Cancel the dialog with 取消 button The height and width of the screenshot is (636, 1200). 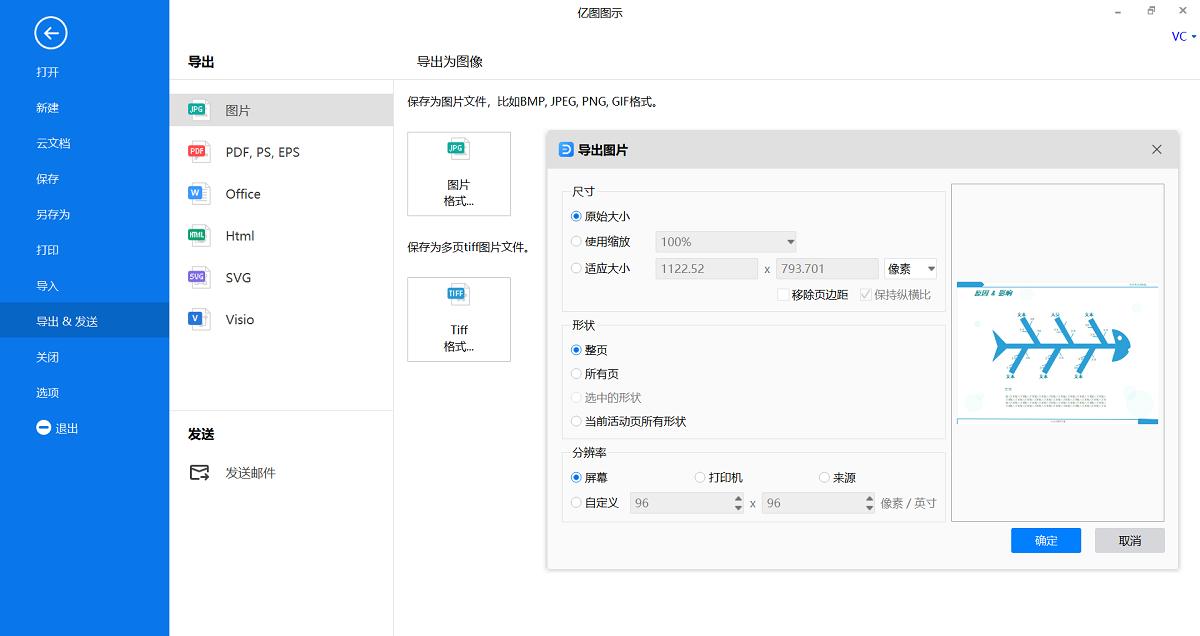tap(1129, 540)
